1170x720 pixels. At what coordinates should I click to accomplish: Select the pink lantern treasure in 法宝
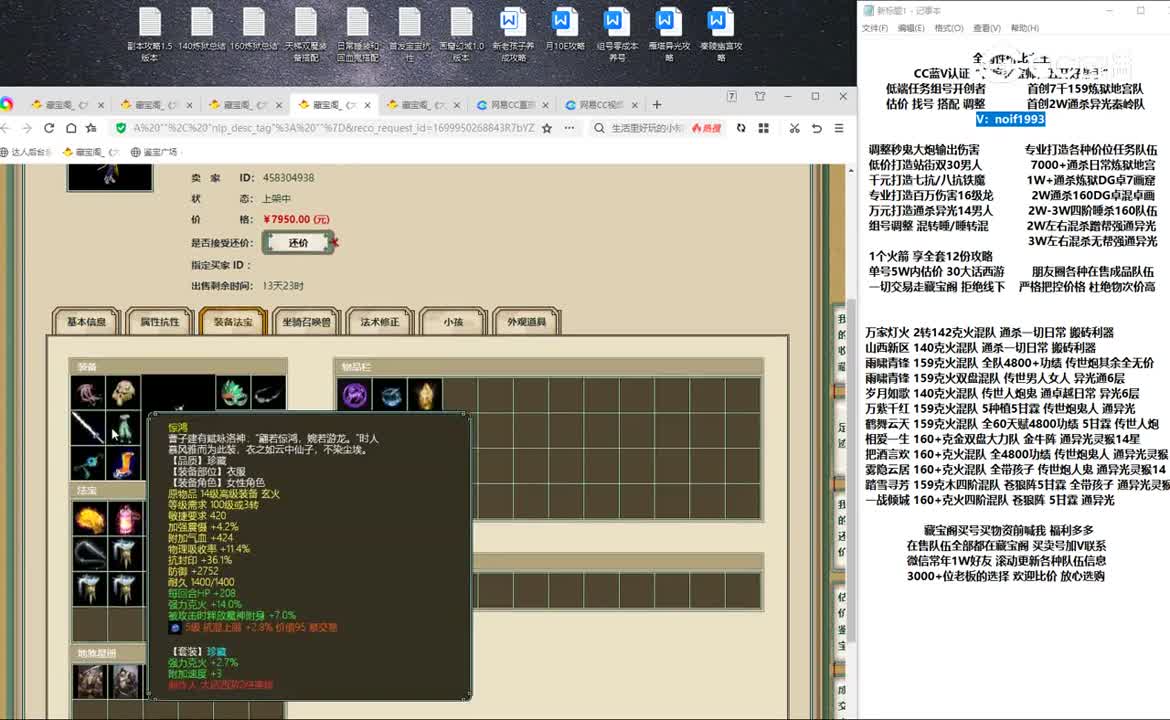point(125,518)
